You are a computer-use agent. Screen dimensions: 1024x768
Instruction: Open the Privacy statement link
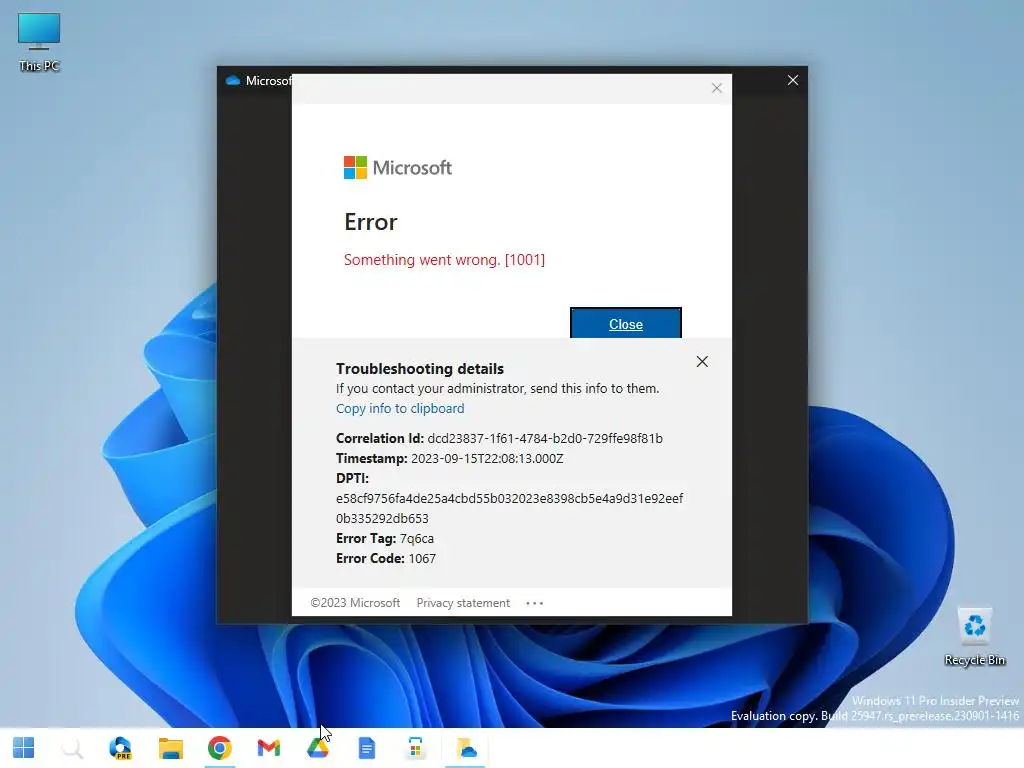click(463, 603)
